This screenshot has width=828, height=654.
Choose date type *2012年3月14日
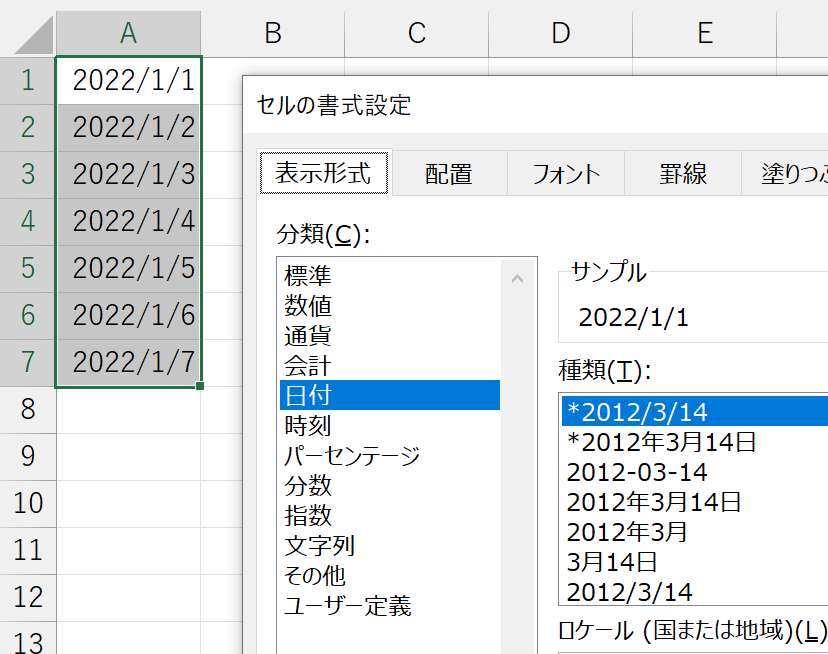694,442
